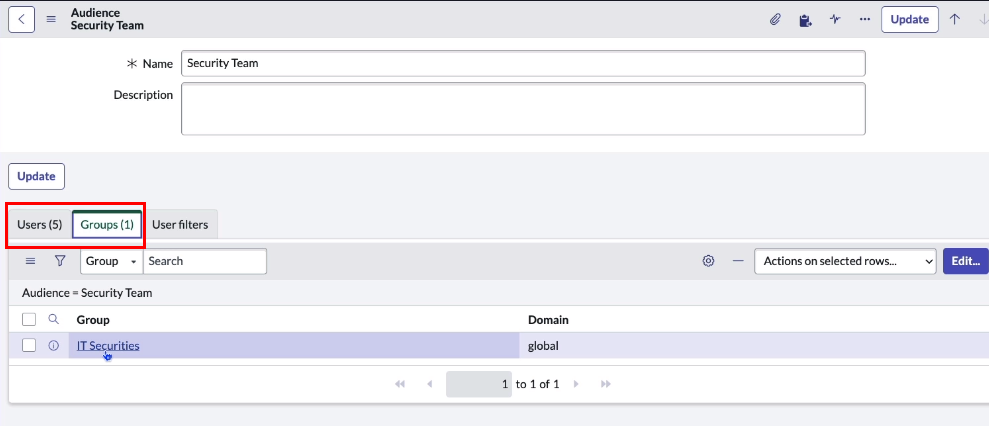Collapse the list with the minus icon

[x=738, y=261]
